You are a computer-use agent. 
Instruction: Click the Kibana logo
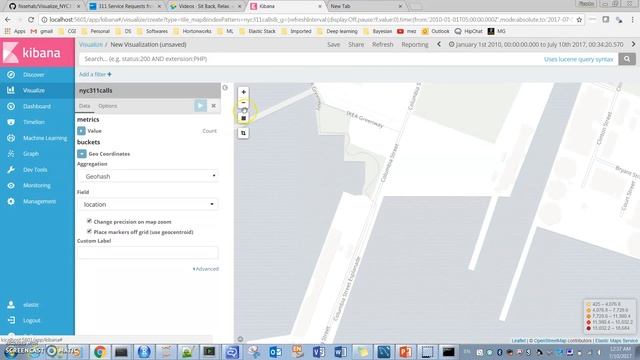coord(37,53)
